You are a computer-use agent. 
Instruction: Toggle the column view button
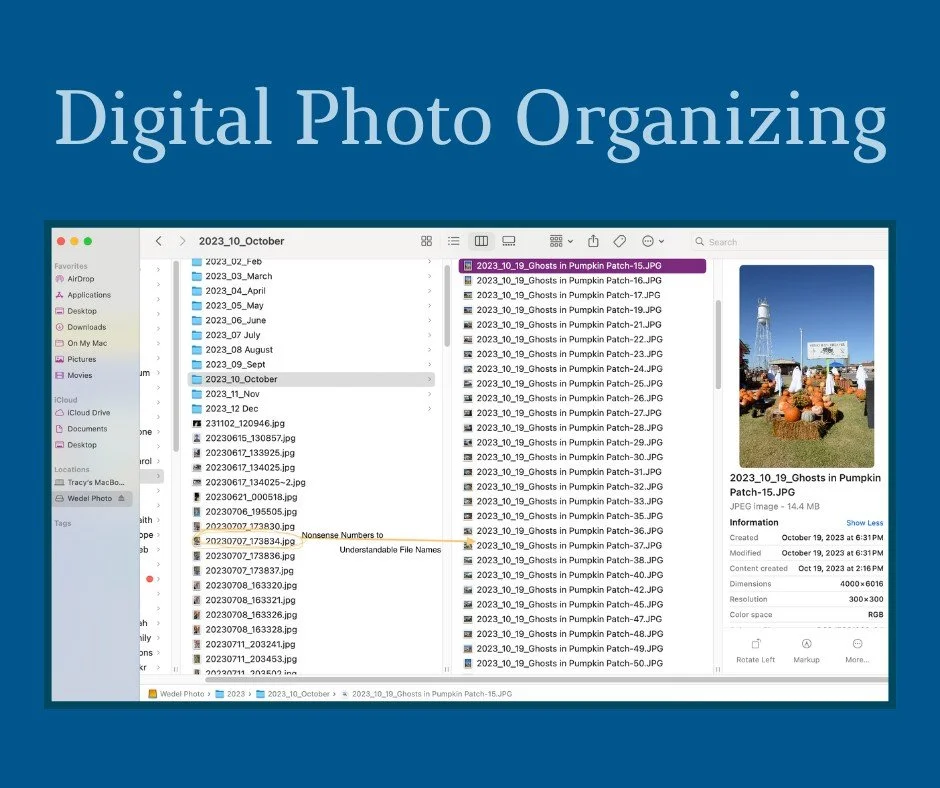point(481,241)
